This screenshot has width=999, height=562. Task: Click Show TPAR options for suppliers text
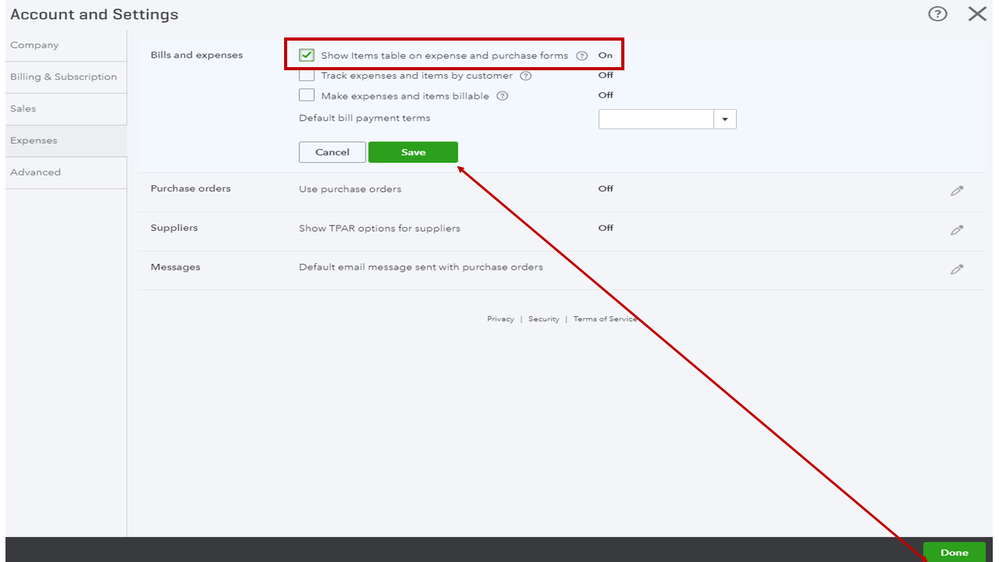coord(379,228)
